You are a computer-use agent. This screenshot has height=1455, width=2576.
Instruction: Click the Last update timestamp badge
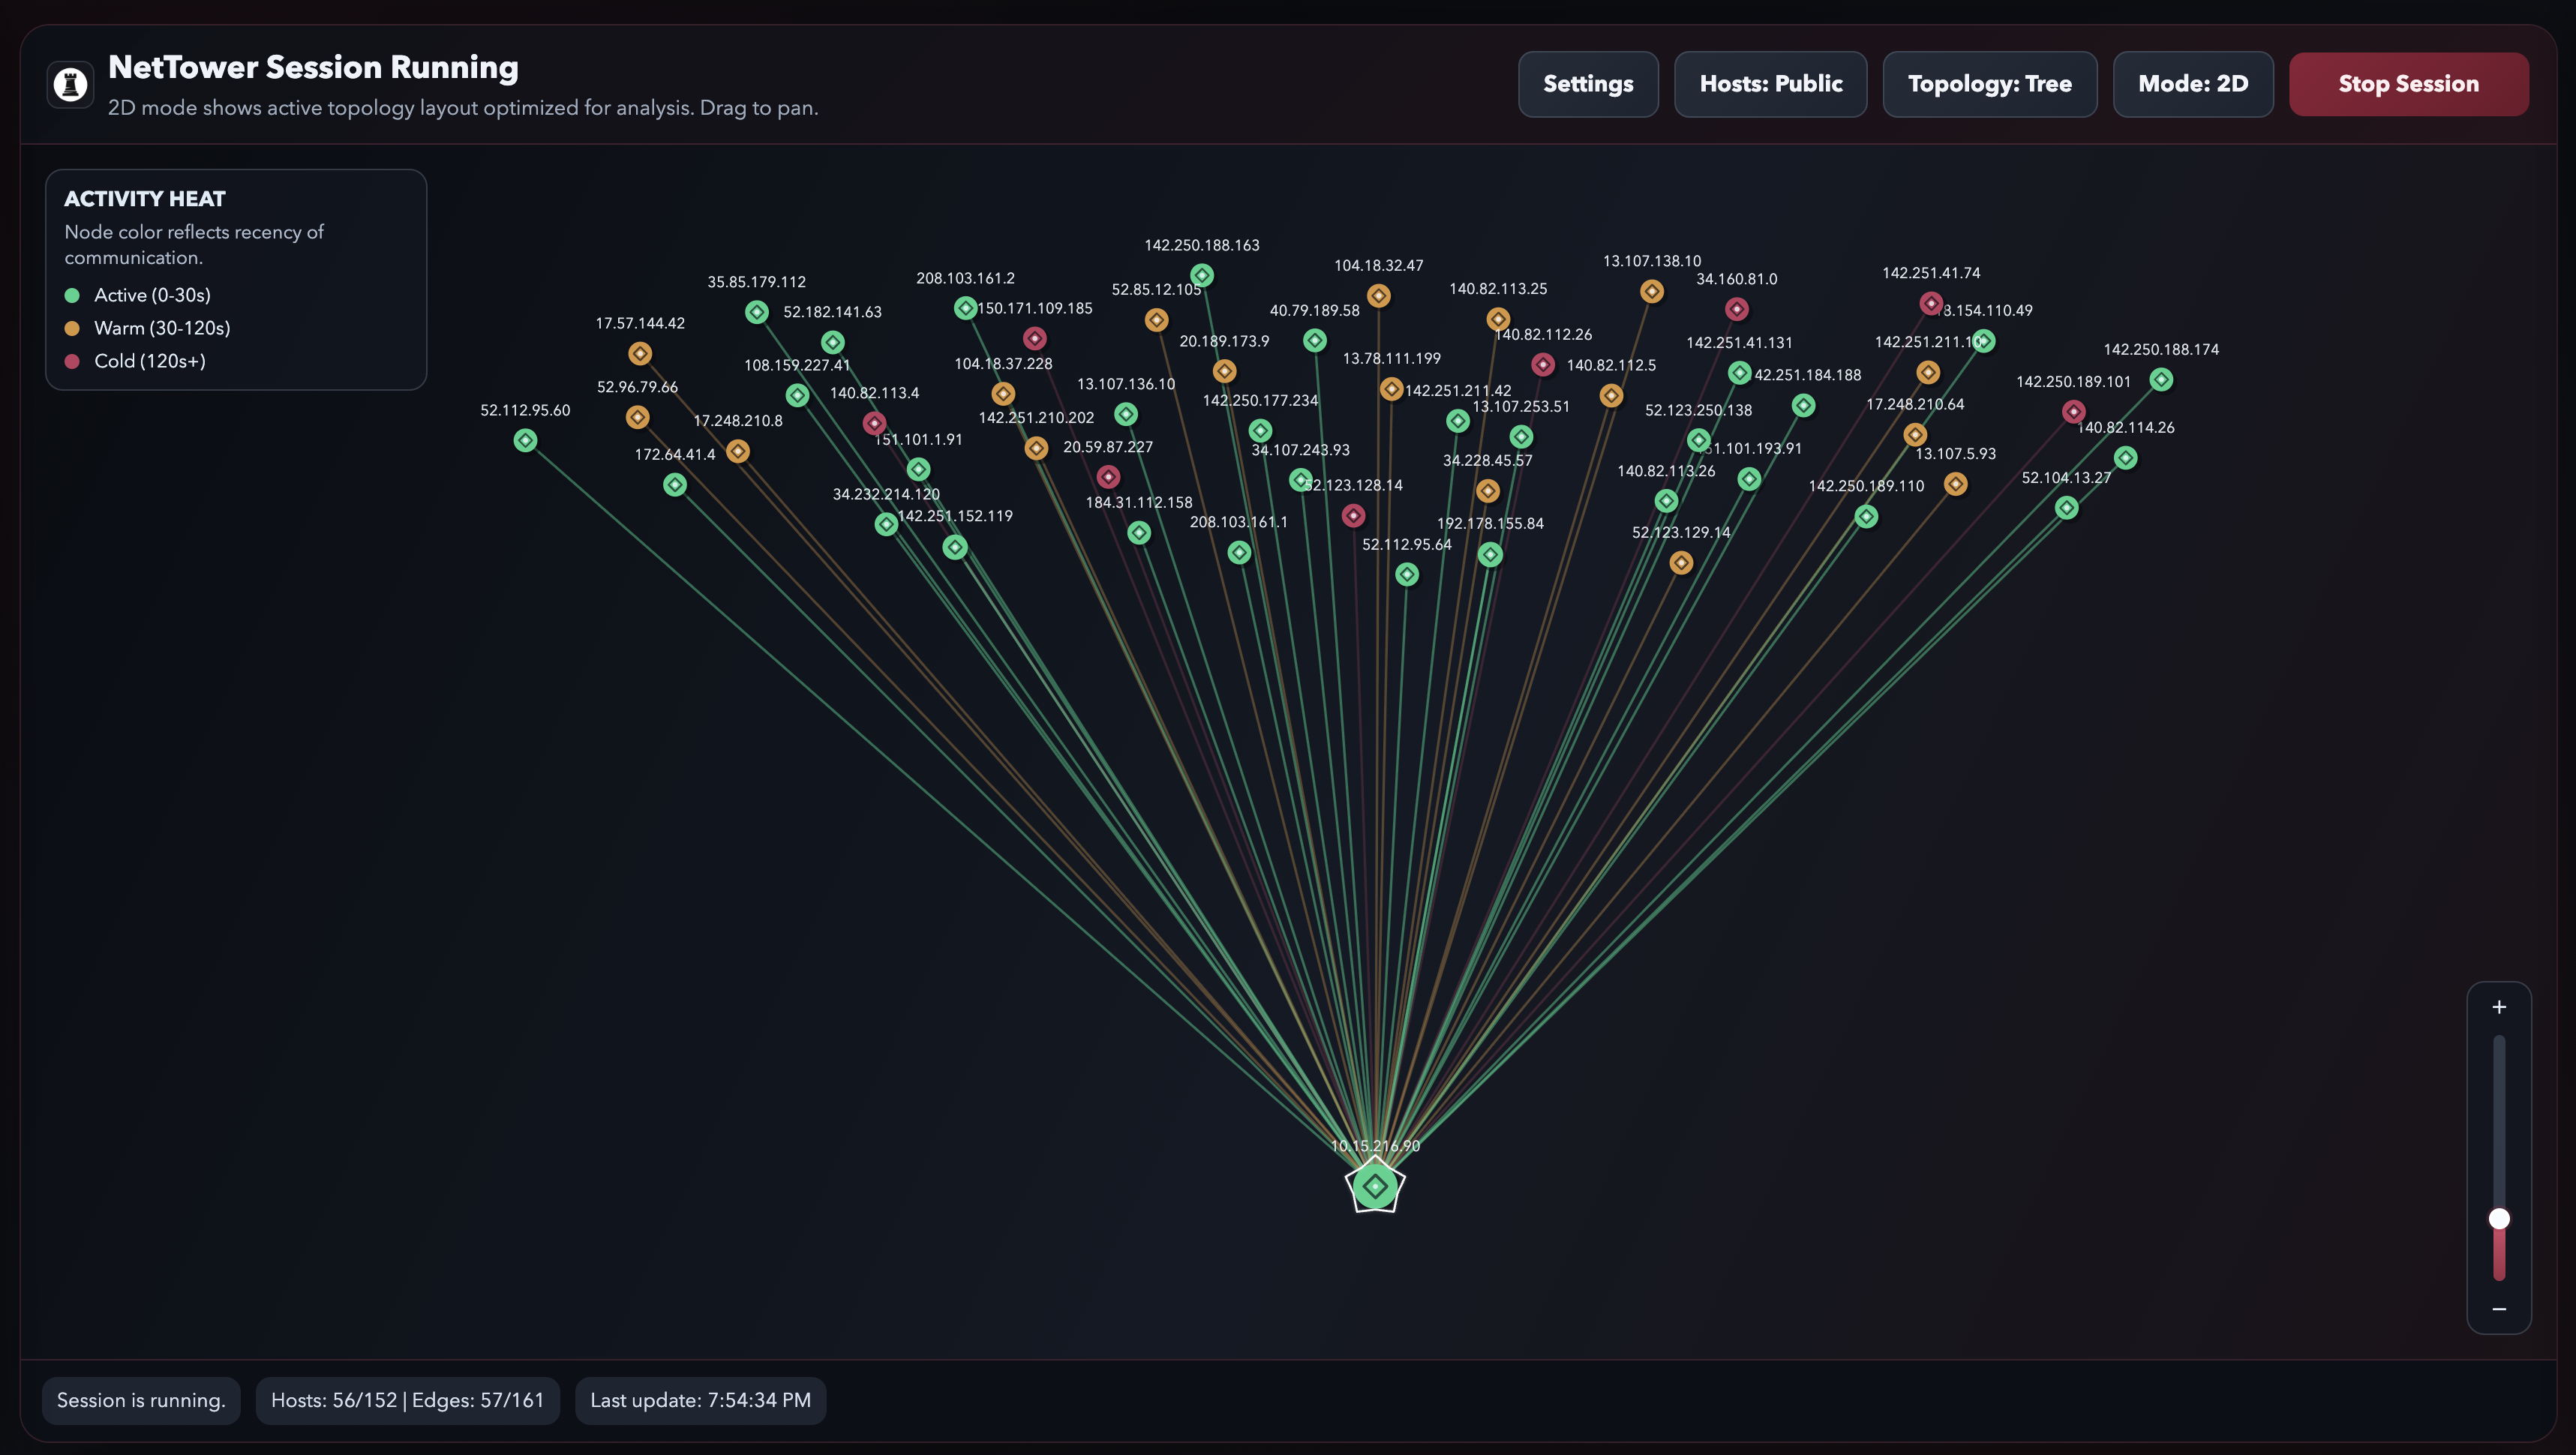pyautogui.click(x=700, y=1400)
